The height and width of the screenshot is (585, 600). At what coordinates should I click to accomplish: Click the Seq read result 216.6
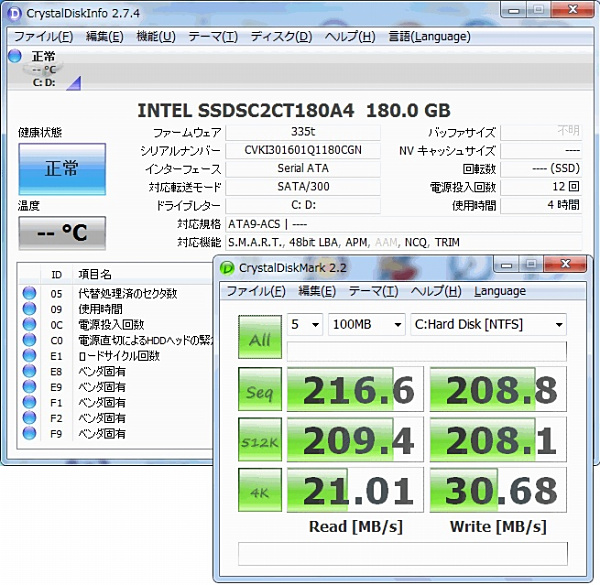[x=355, y=389]
